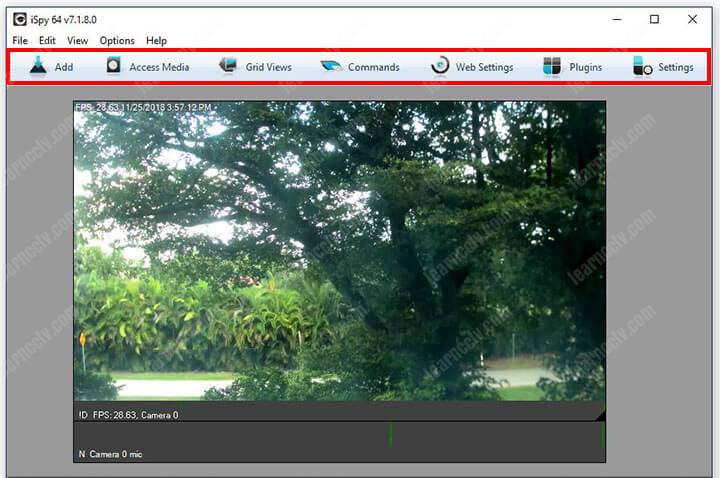Minimize the iSpy window

(x=615, y=19)
